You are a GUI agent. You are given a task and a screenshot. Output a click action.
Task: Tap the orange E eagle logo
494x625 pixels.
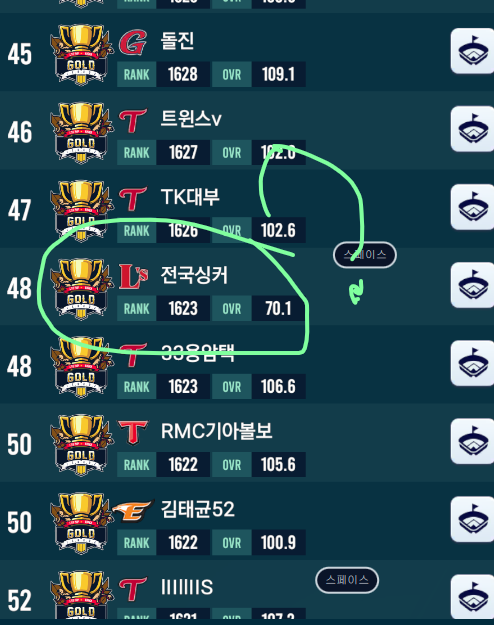point(133,510)
